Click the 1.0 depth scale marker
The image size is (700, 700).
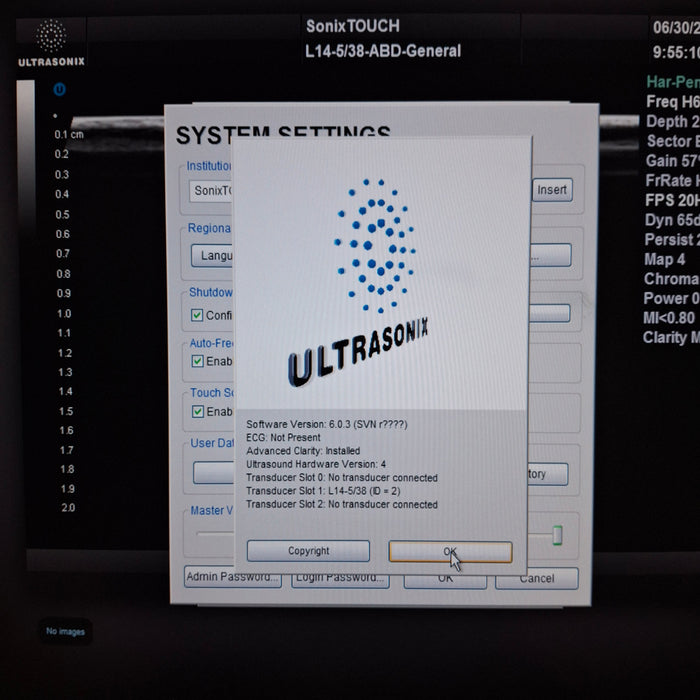coord(64,313)
